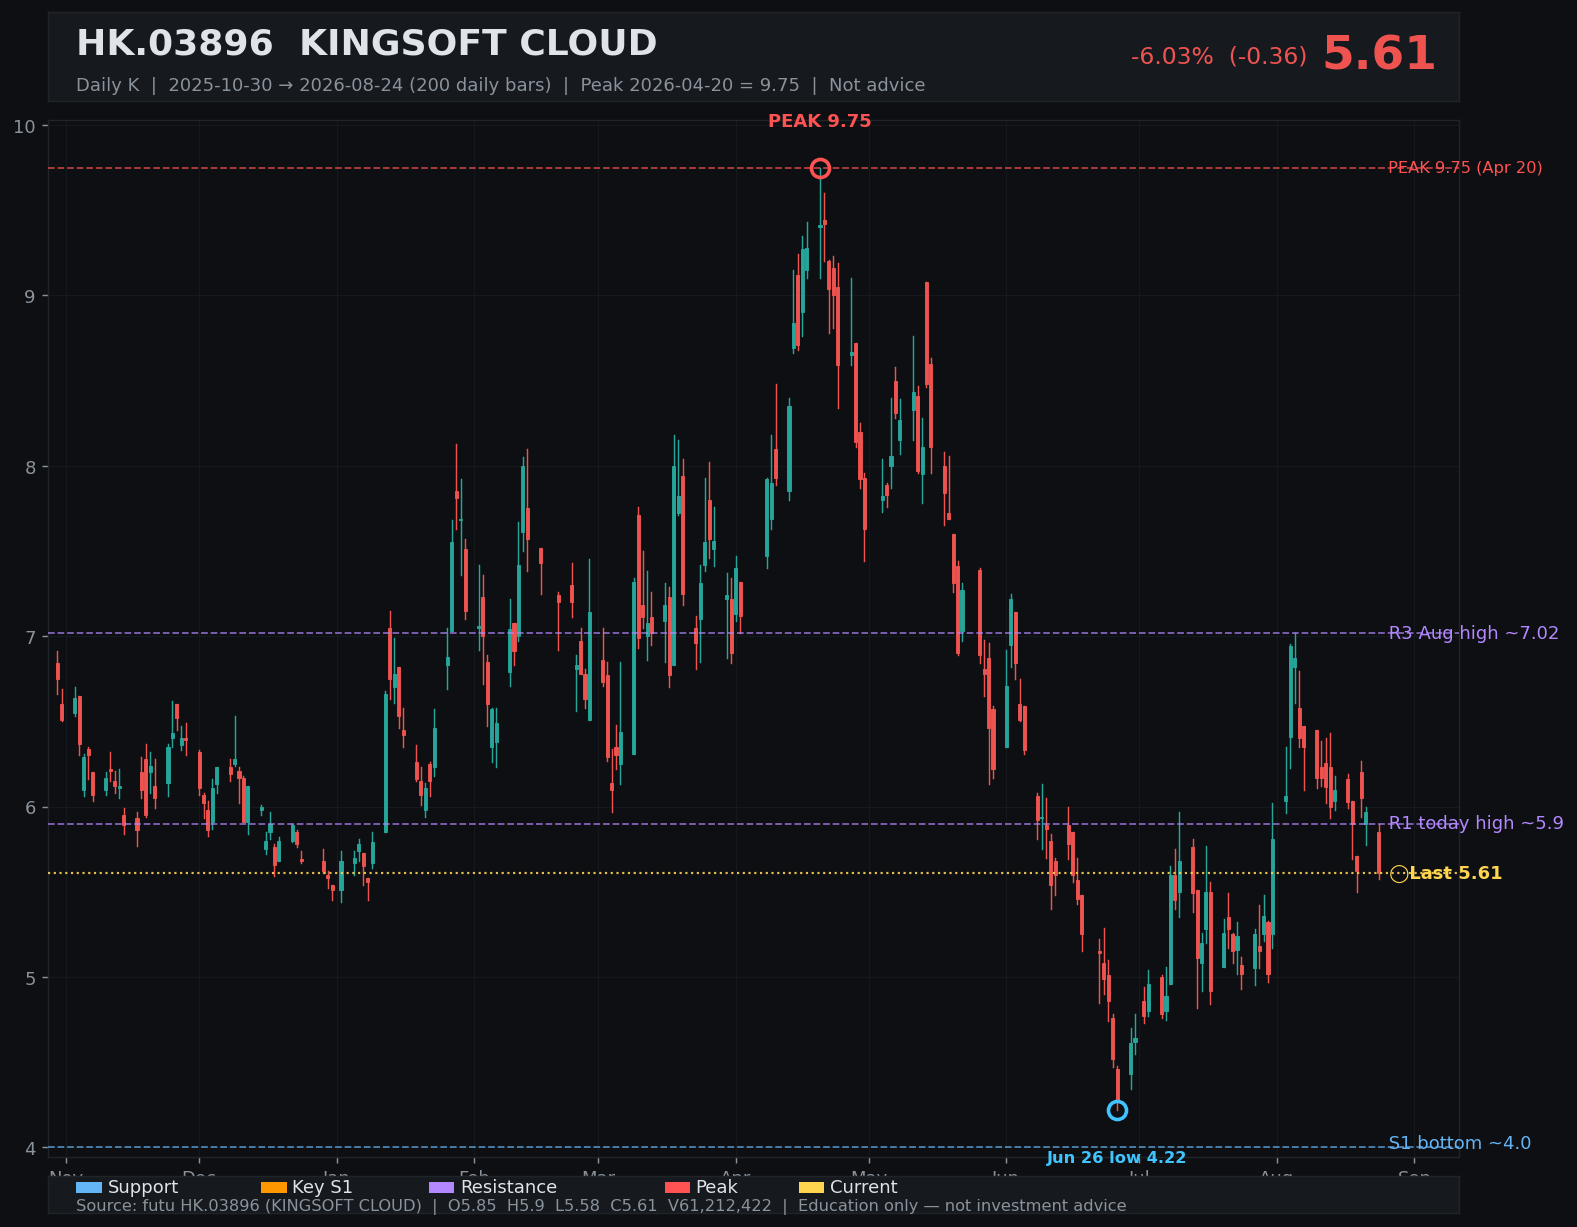The image size is (1577, 1227).
Task: Click the PEAK 9.75 (Apr 20) line label
Action: tap(1465, 168)
